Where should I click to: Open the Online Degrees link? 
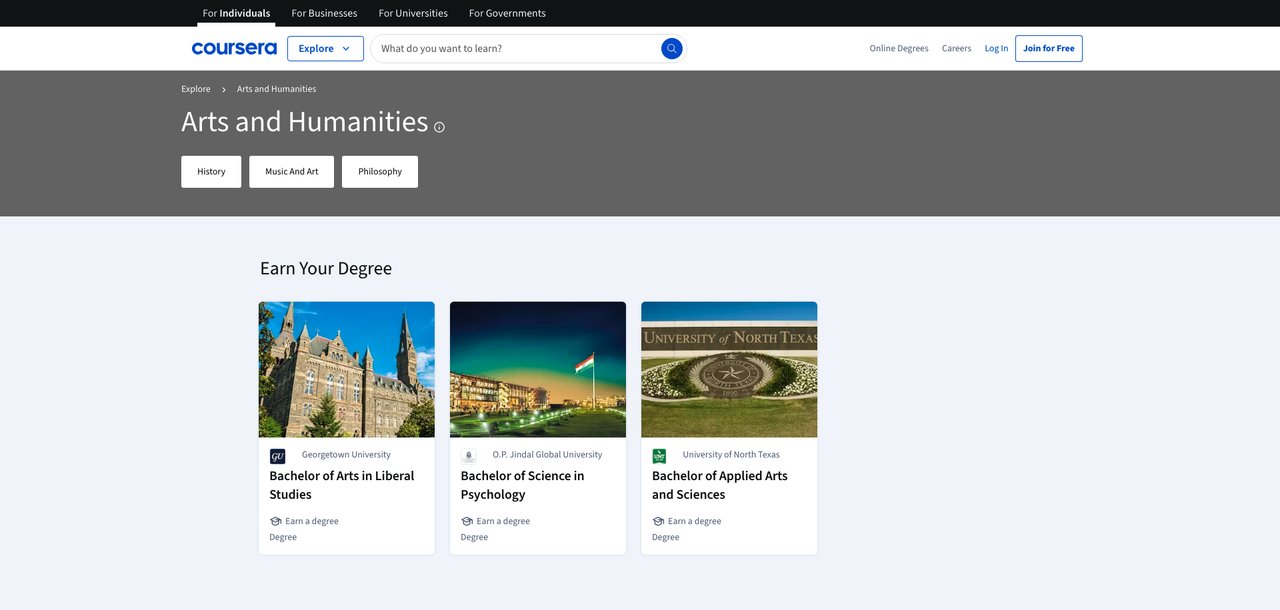point(899,48)
